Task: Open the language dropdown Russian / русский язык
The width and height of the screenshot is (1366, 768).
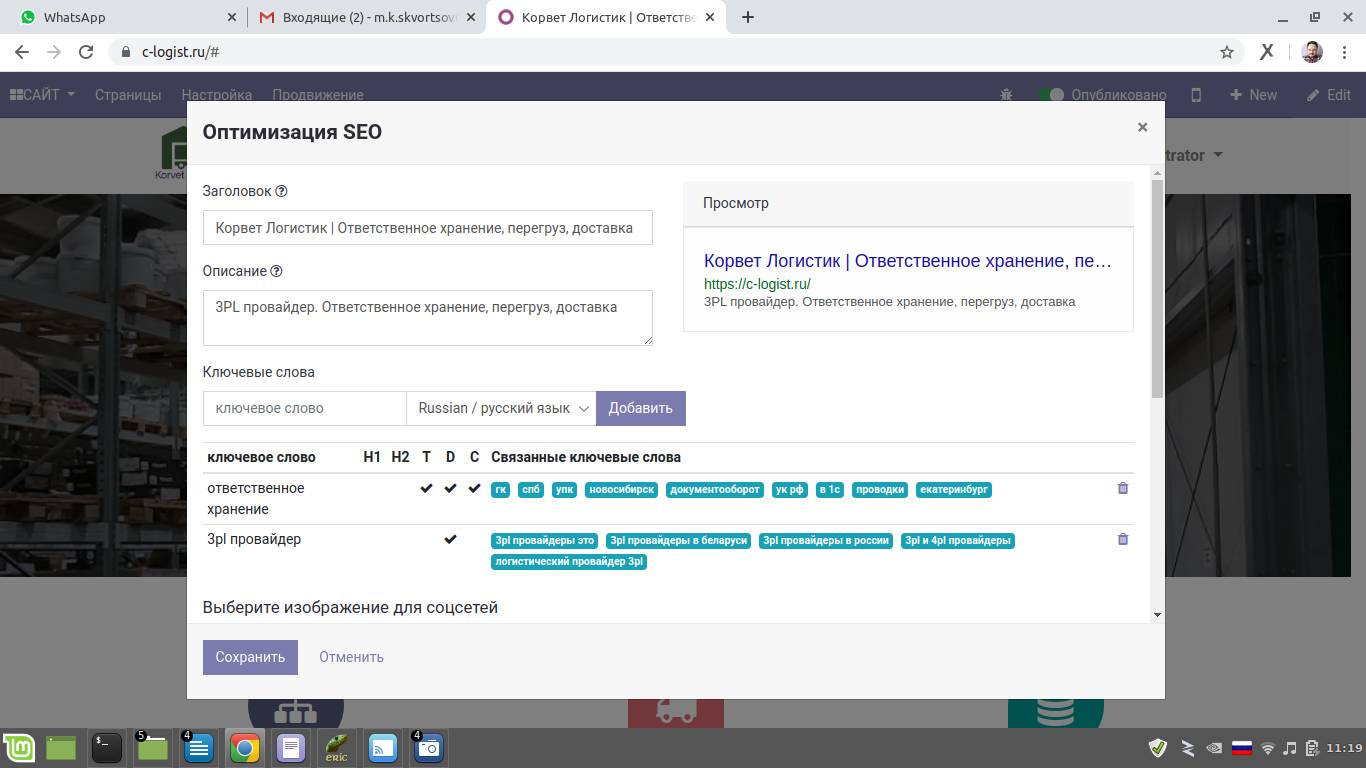Action: 501,408
